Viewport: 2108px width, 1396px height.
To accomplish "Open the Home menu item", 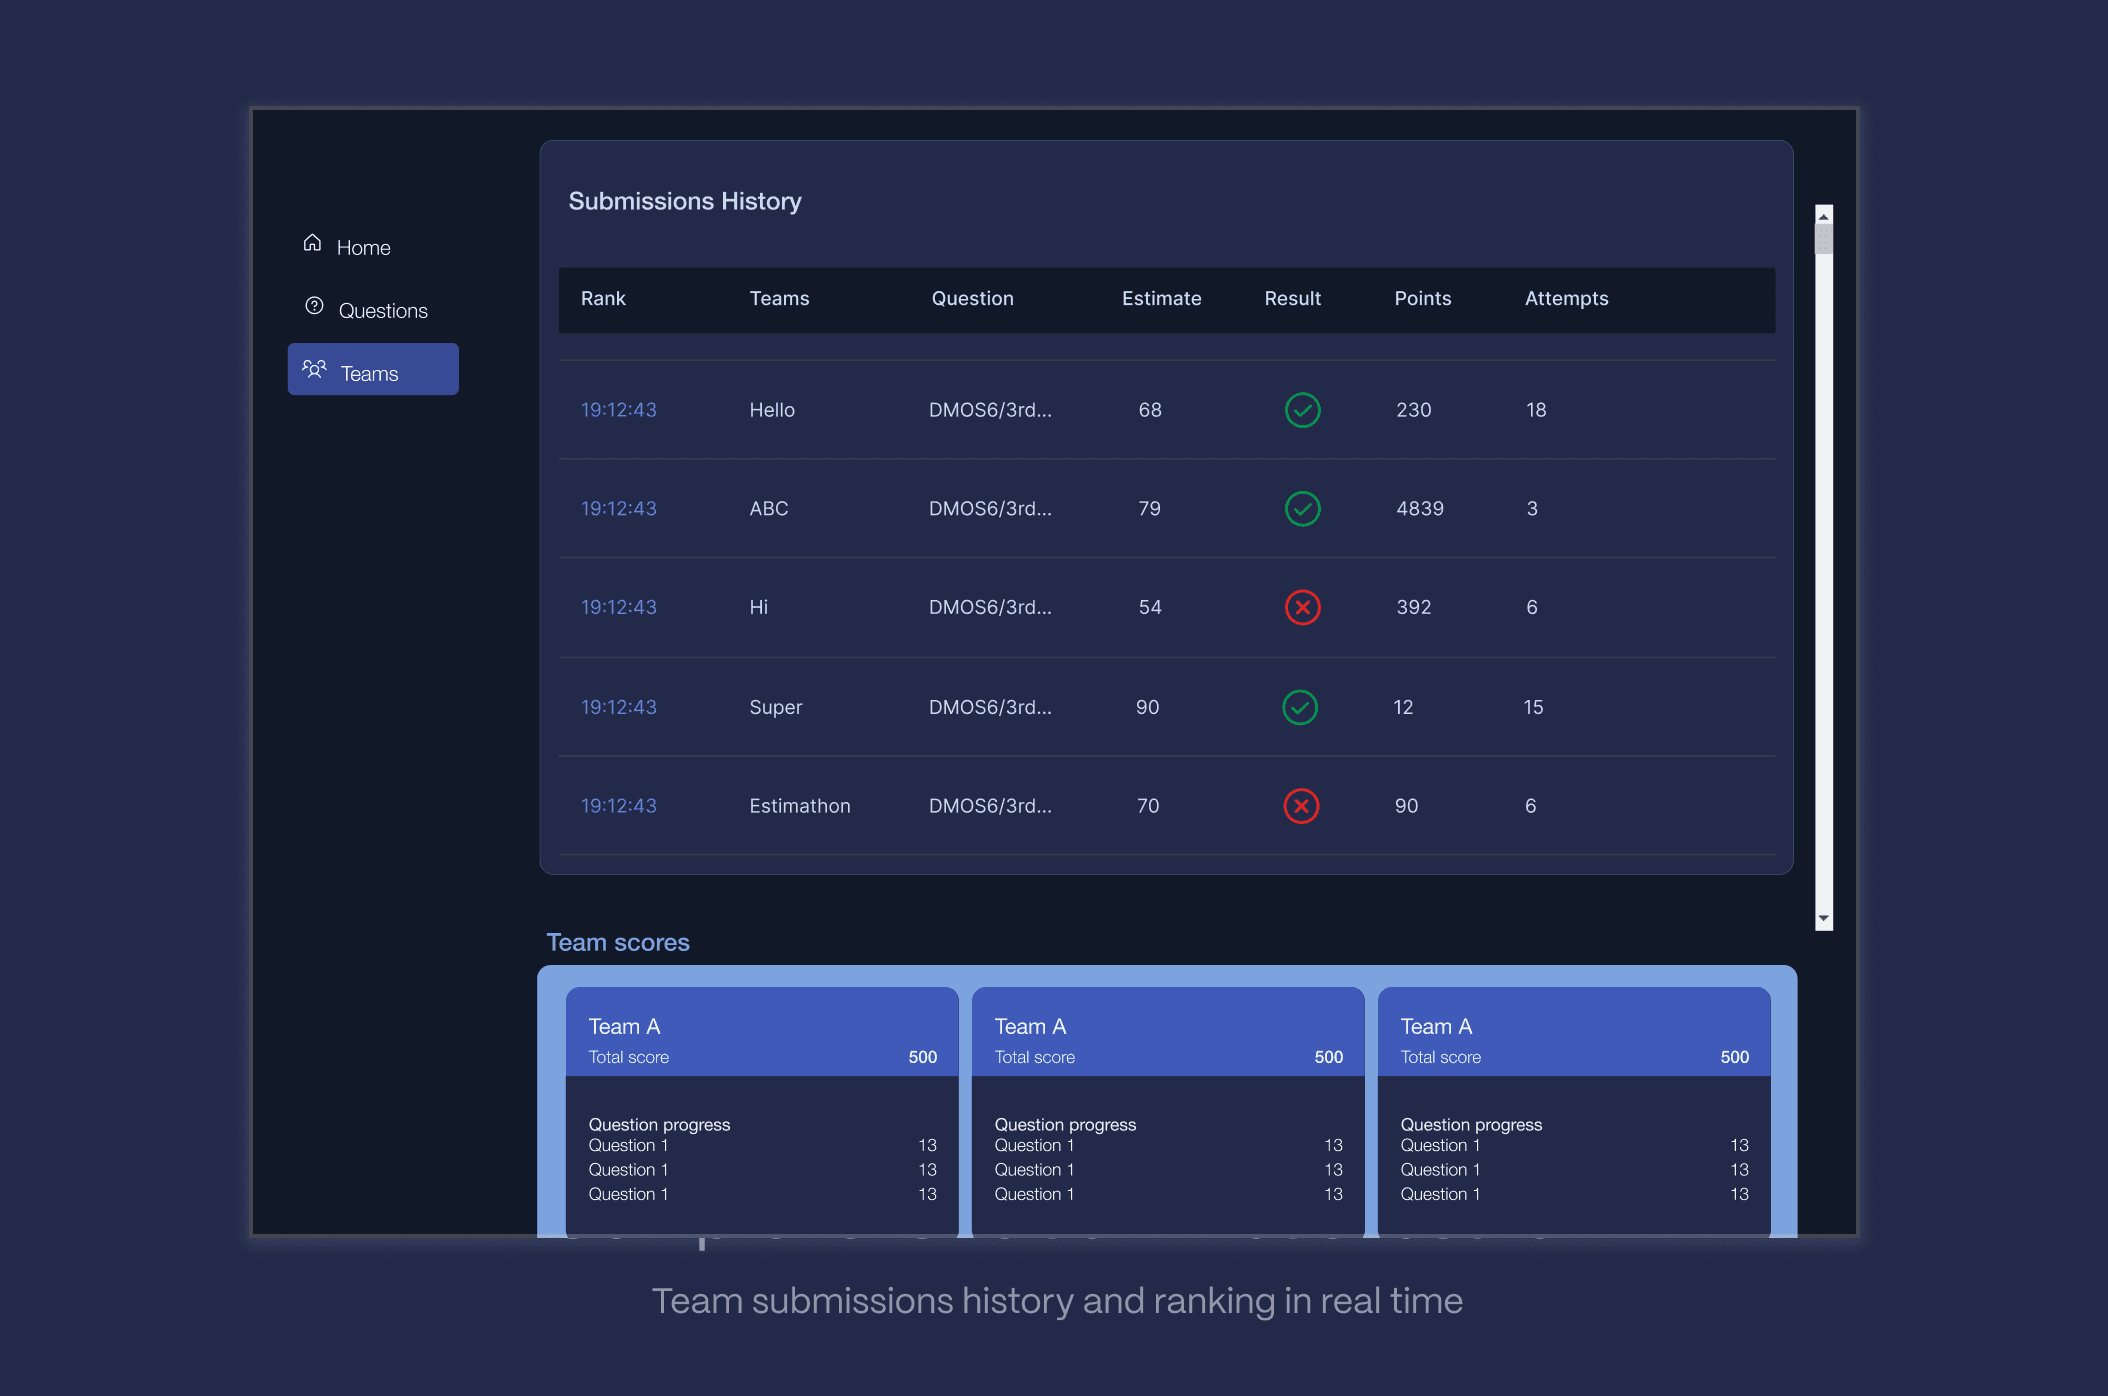I will [x=363, y=248].
